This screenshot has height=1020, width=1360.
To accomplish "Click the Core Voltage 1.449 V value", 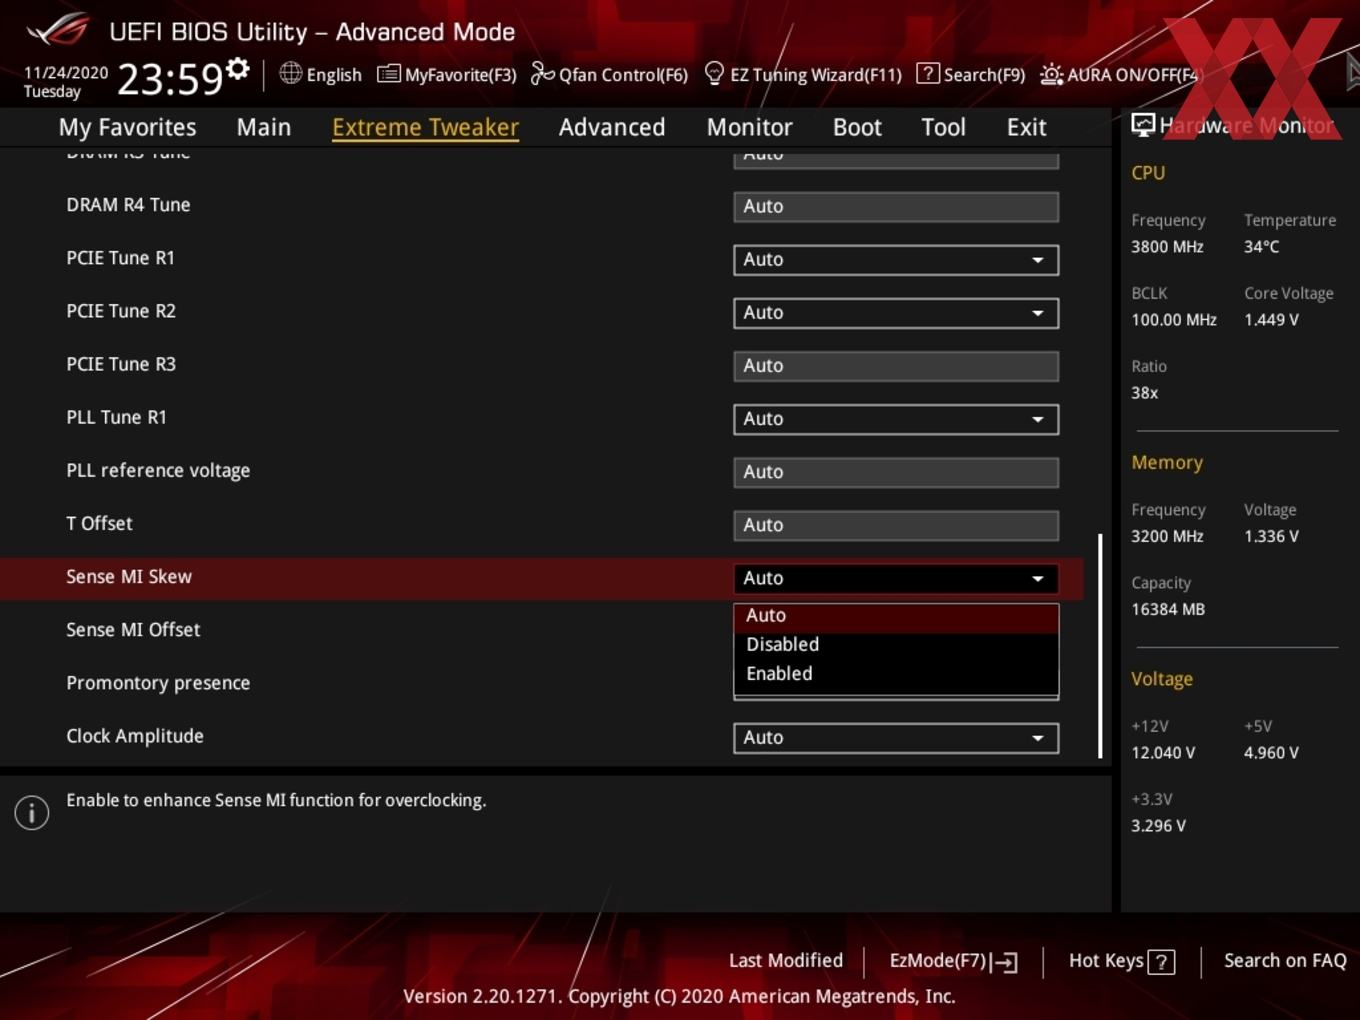I will point(1271,320).
